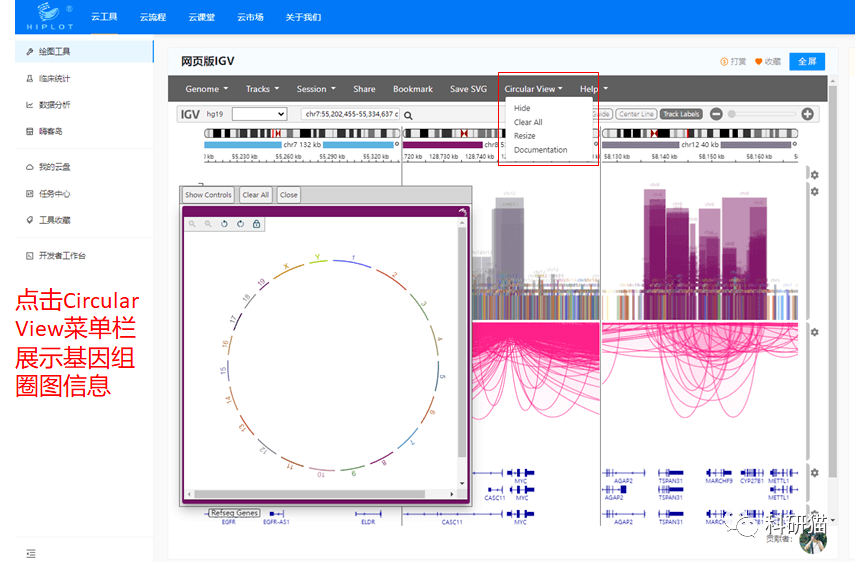Click the 打赏 coin icon
This screenshot has height=562, width=855.
[x=723, y=62]
